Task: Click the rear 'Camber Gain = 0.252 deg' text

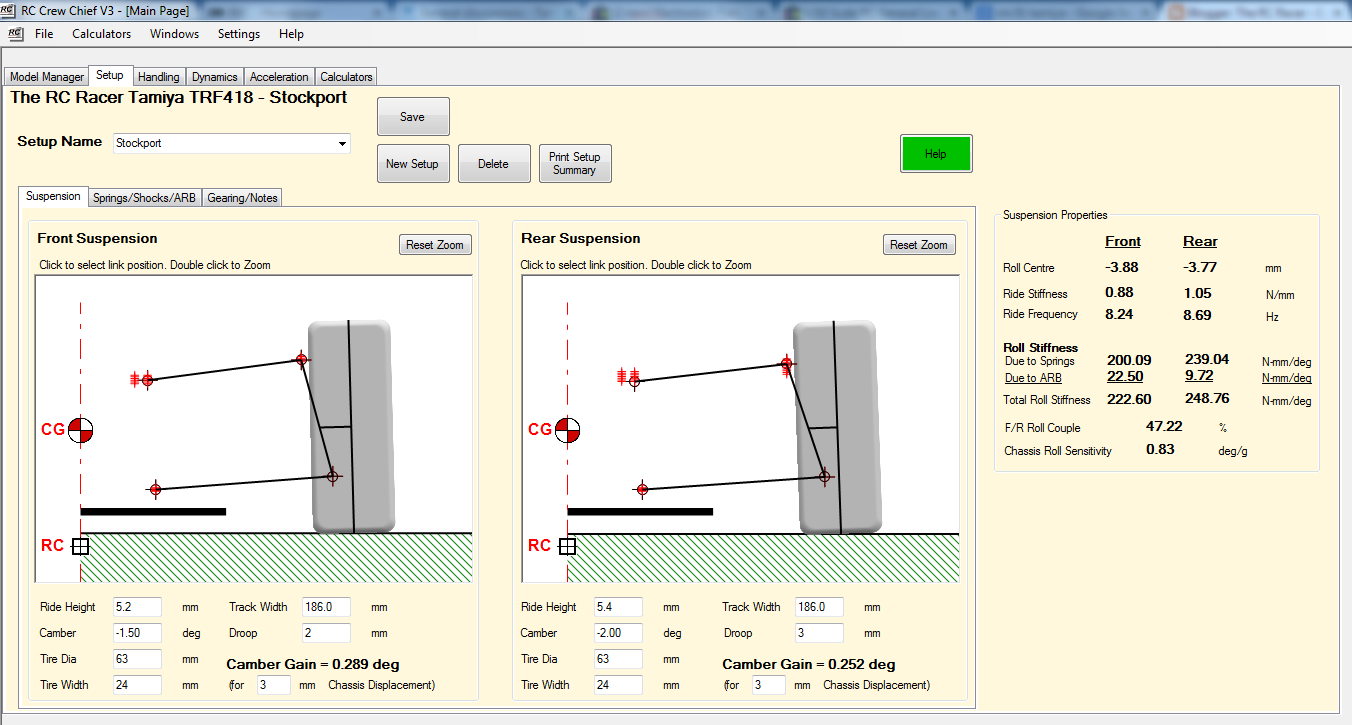Action: (809, 664)
